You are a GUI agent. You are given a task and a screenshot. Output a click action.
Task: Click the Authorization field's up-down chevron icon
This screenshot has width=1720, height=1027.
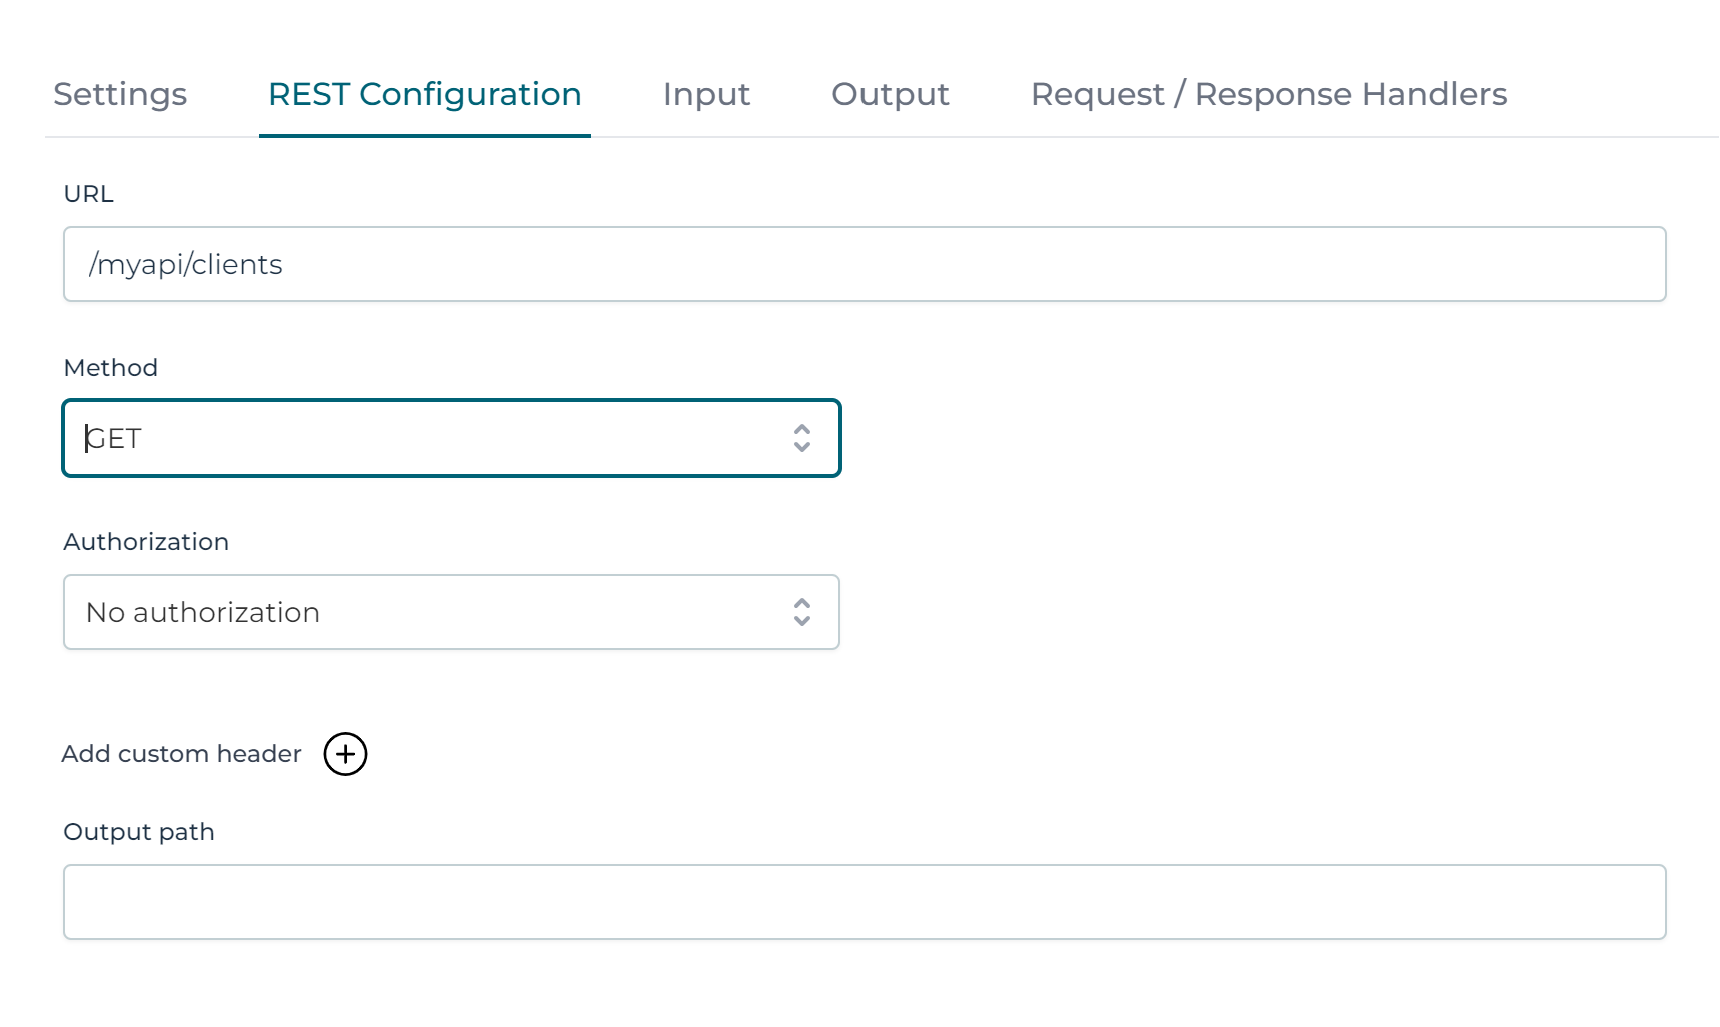(801, 612)
